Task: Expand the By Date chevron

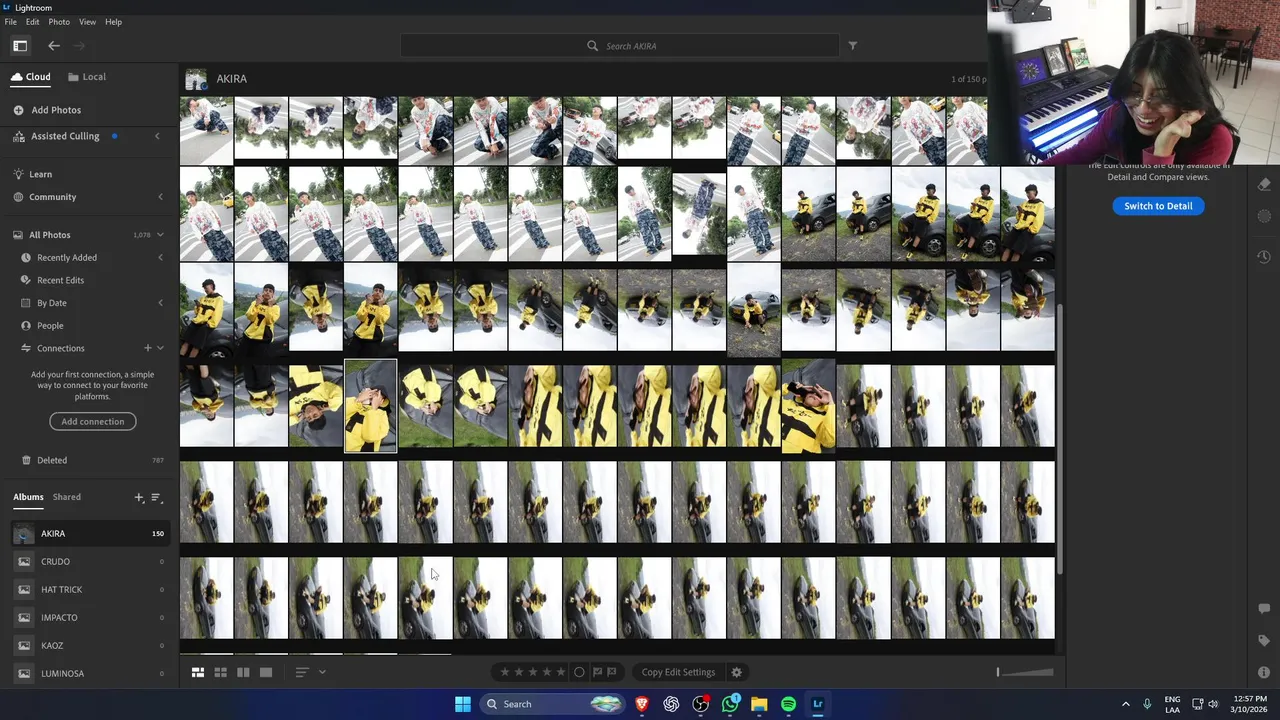Action: click(160, 303)
